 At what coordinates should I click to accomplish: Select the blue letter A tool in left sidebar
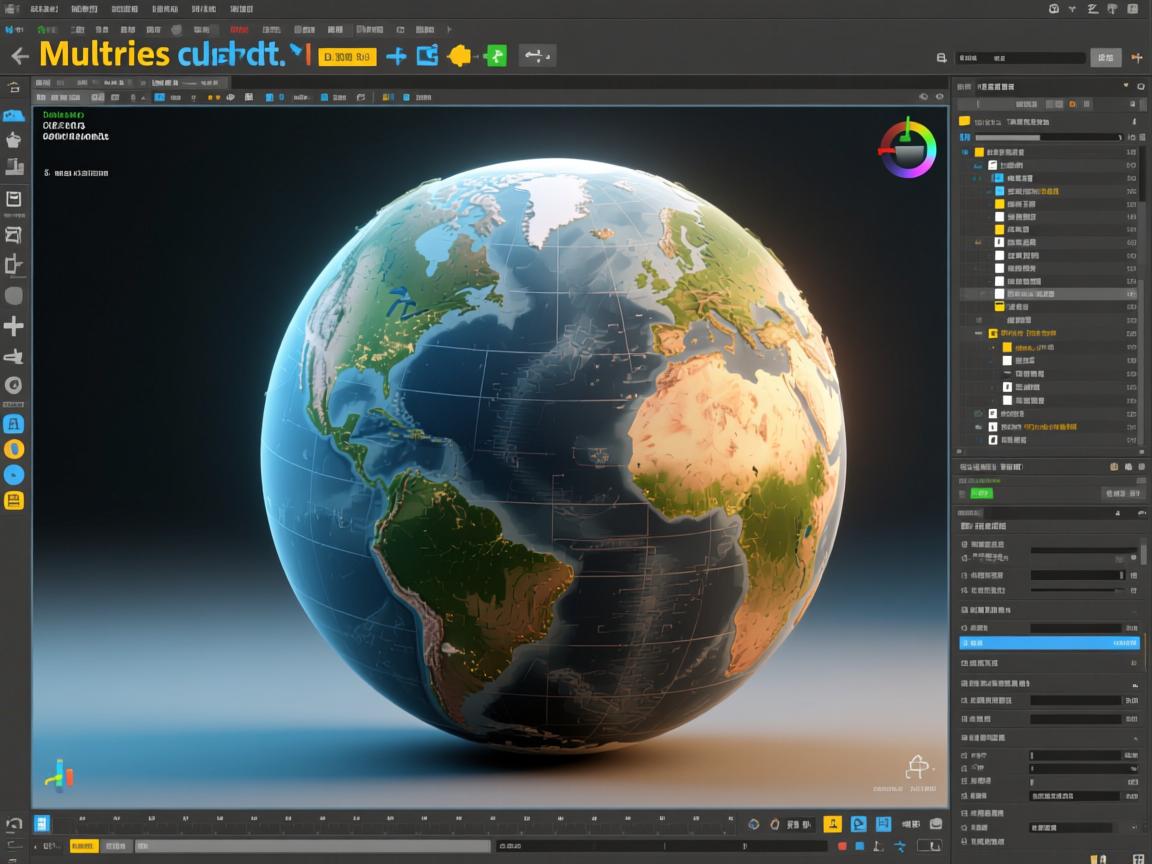point(14,424)
